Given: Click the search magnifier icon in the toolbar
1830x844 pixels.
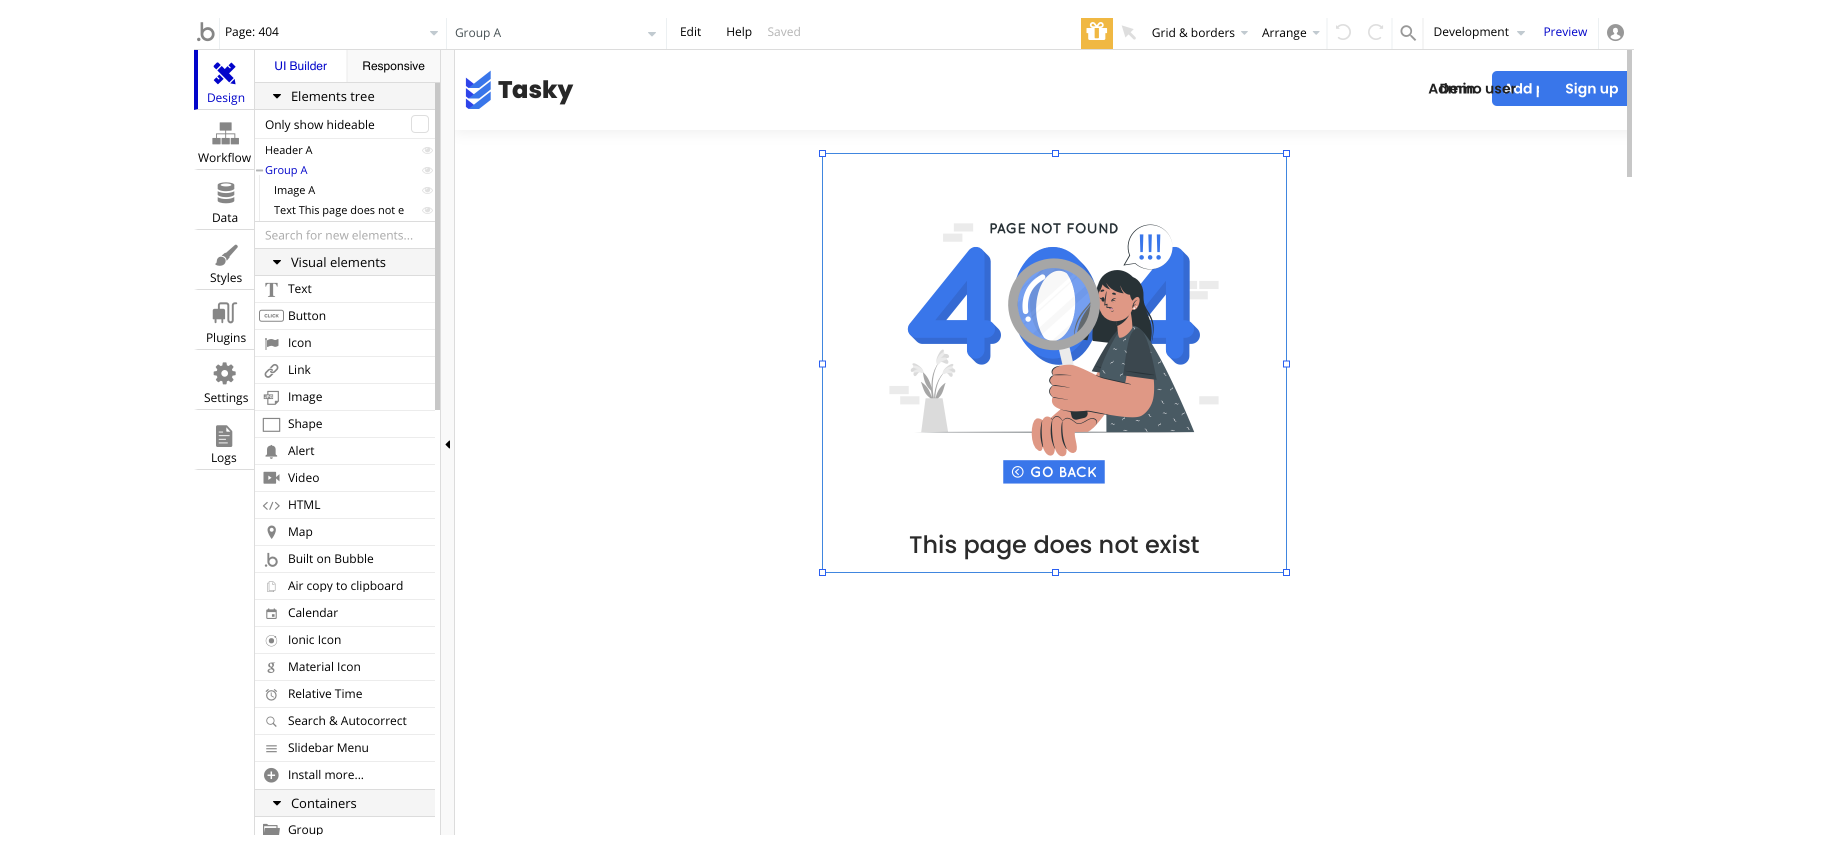Looking at the screenshot, I should tap(1408, 32).
